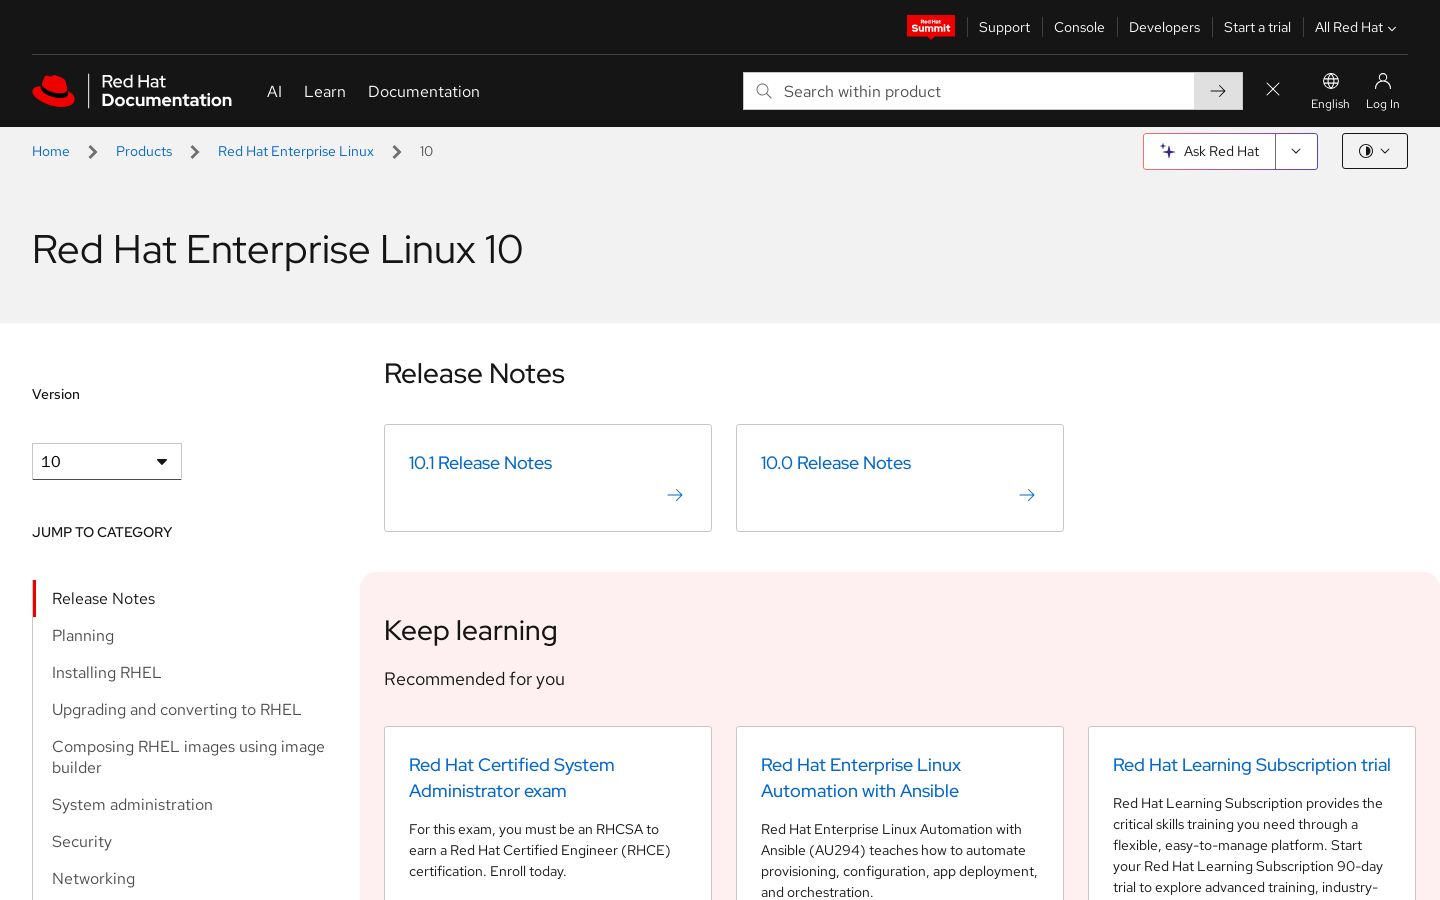Toggle the color theme contrast switcher
The width and height of the screenshot is (1440, 900).
(x=1375, y=151)
